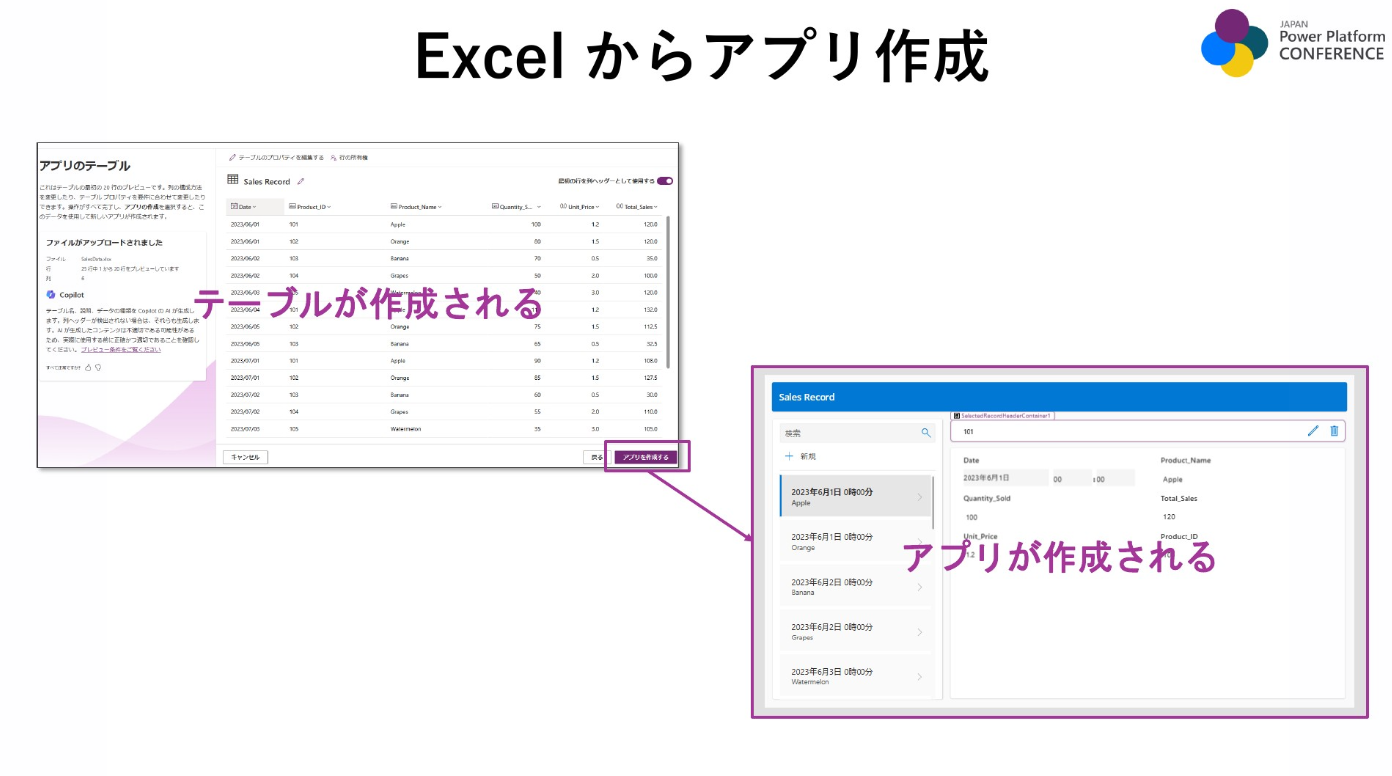Click the gallery list scrollbar in the app
1392x776 pixels.
[934, 503]
